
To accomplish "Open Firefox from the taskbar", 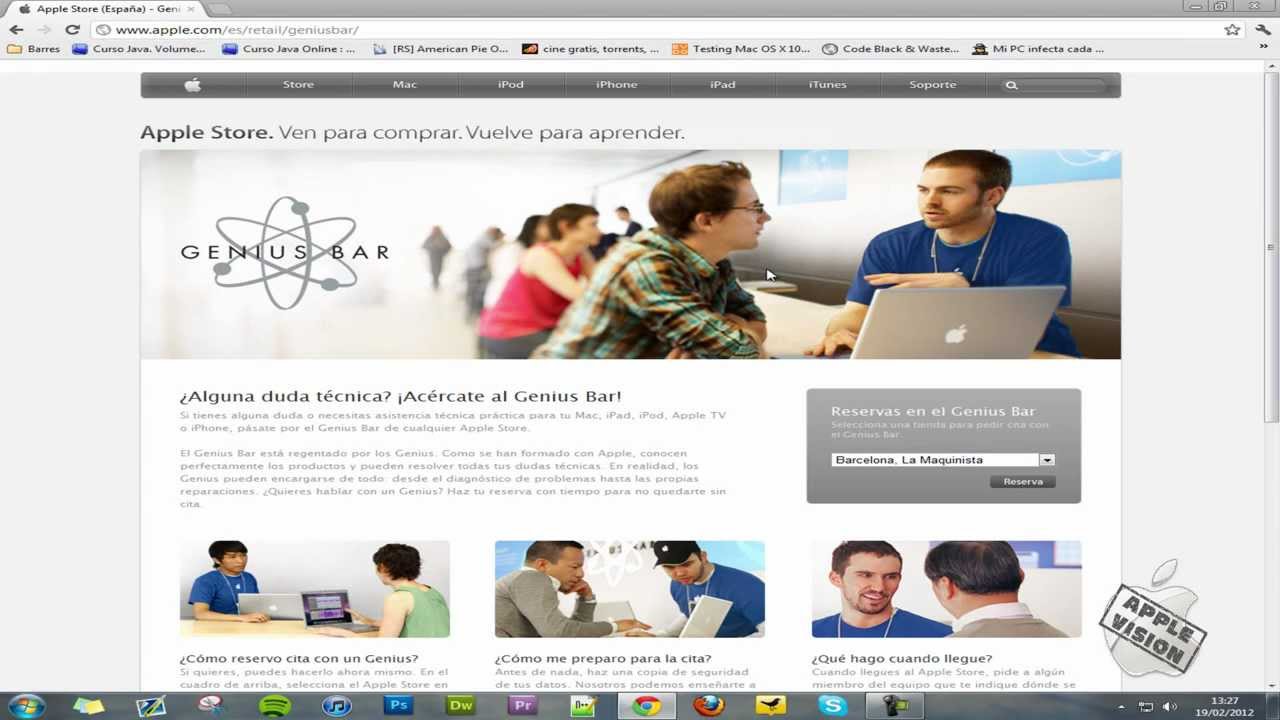I will click(708, 705).
